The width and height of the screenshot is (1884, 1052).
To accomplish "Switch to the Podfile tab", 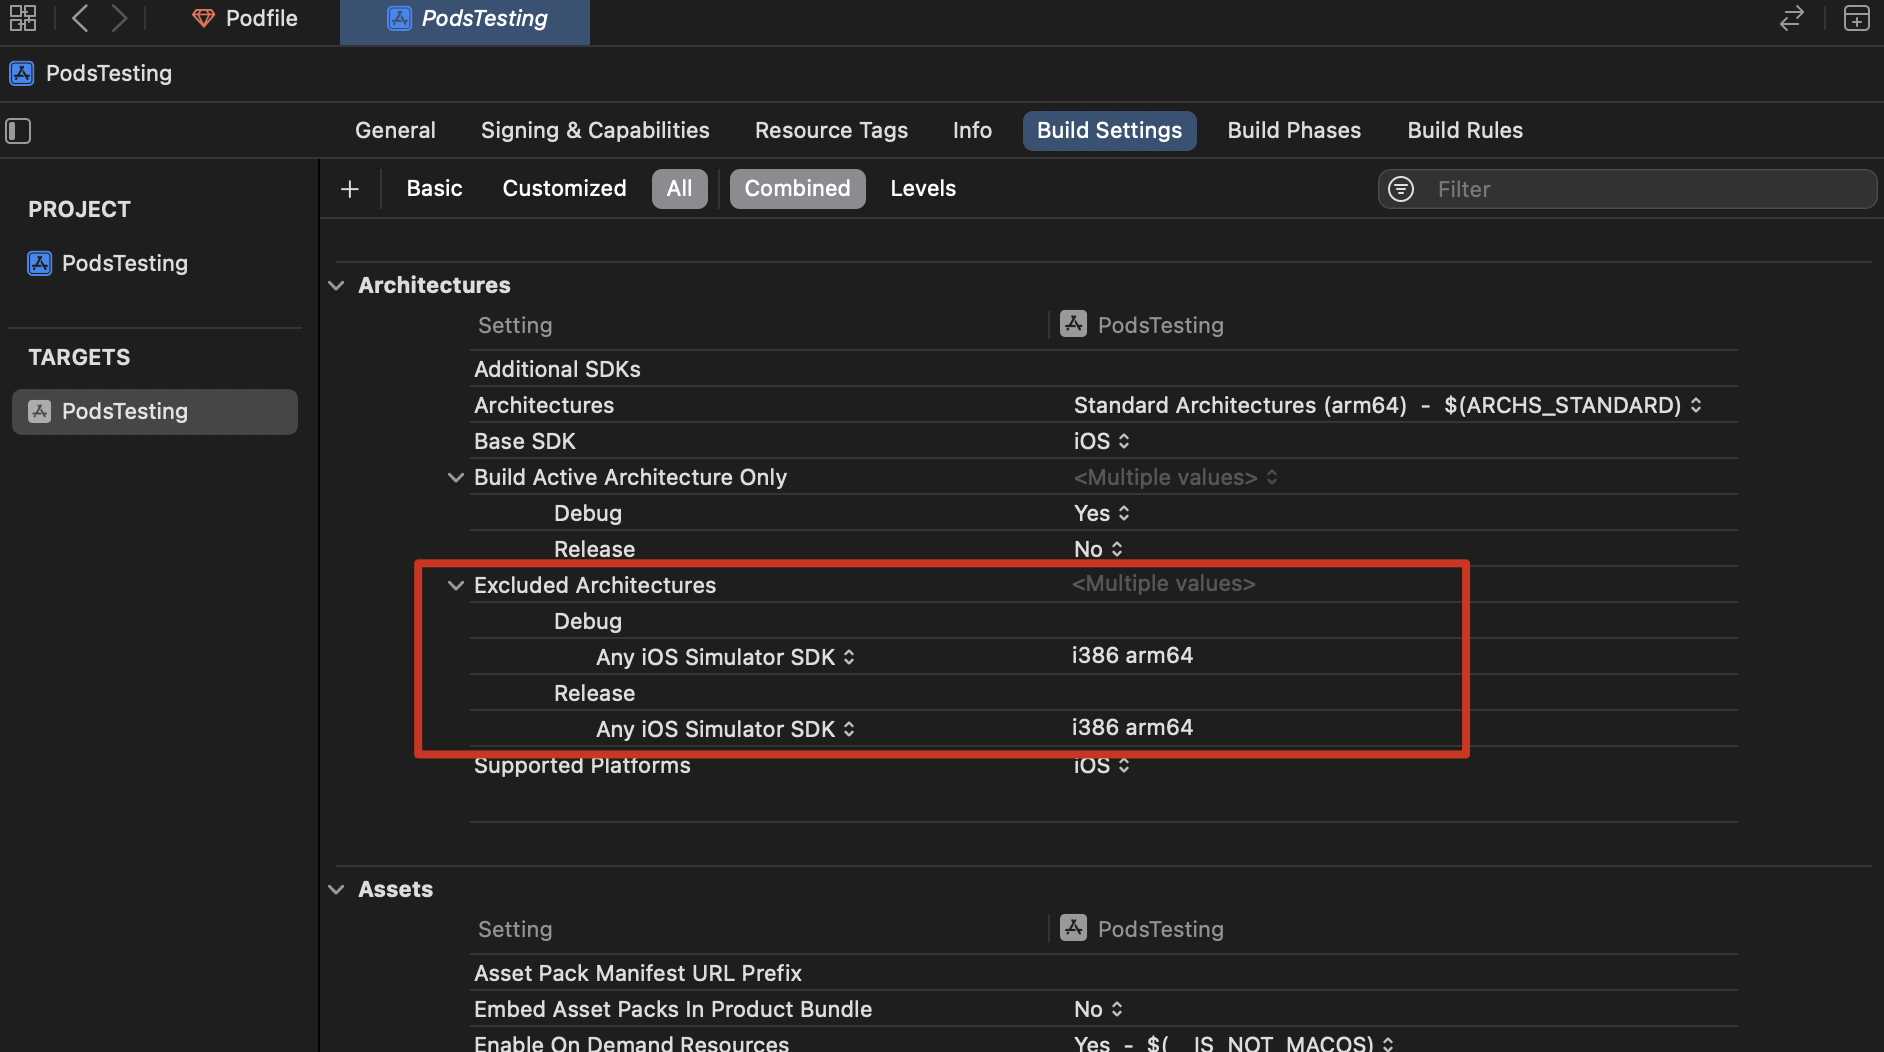I will [246, 18].
